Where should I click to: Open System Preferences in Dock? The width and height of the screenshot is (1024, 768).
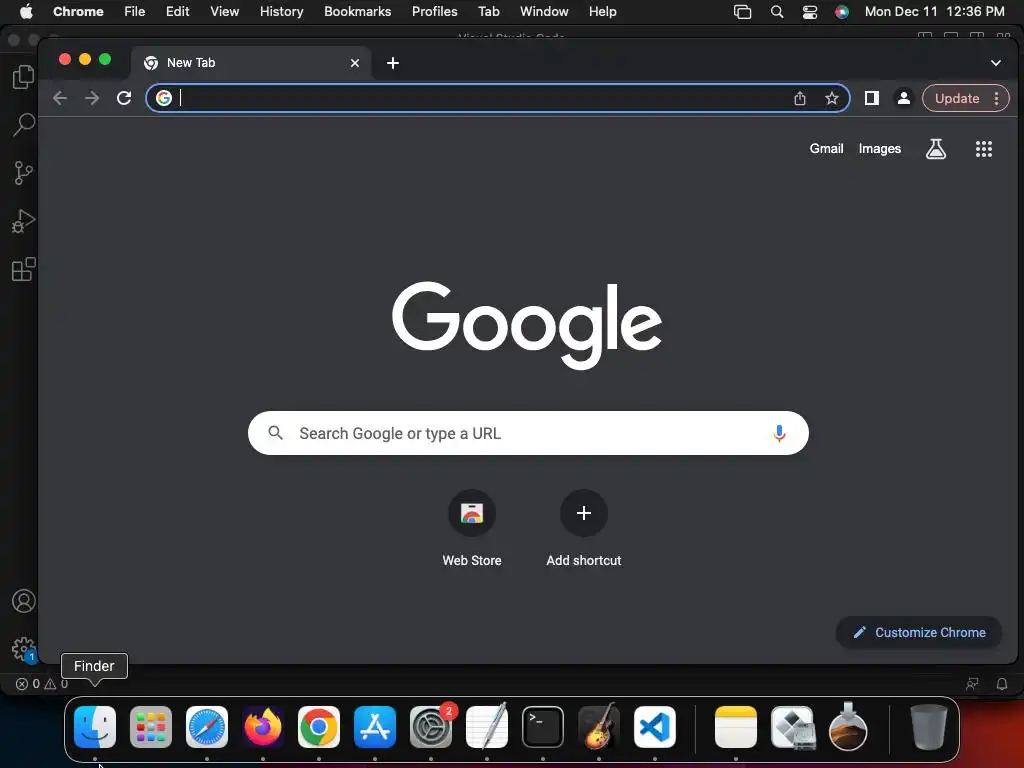431,727
